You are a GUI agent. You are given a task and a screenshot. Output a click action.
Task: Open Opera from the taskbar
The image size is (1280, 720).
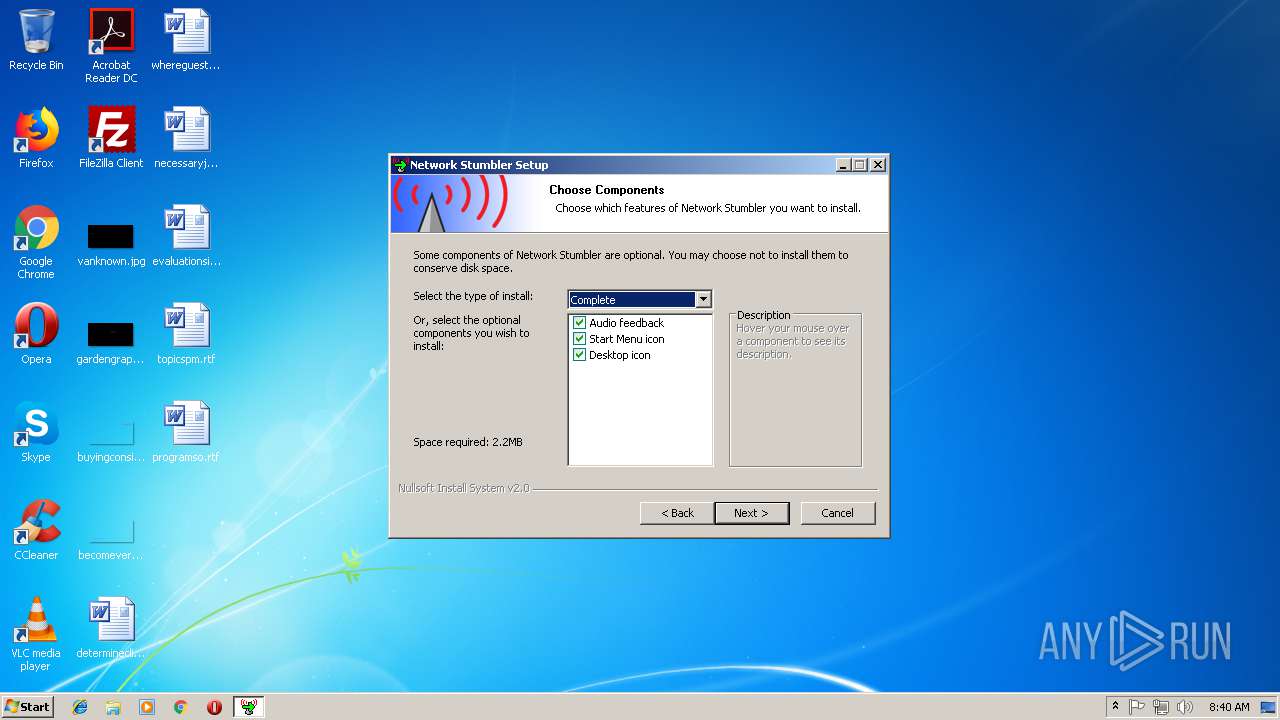214,707
